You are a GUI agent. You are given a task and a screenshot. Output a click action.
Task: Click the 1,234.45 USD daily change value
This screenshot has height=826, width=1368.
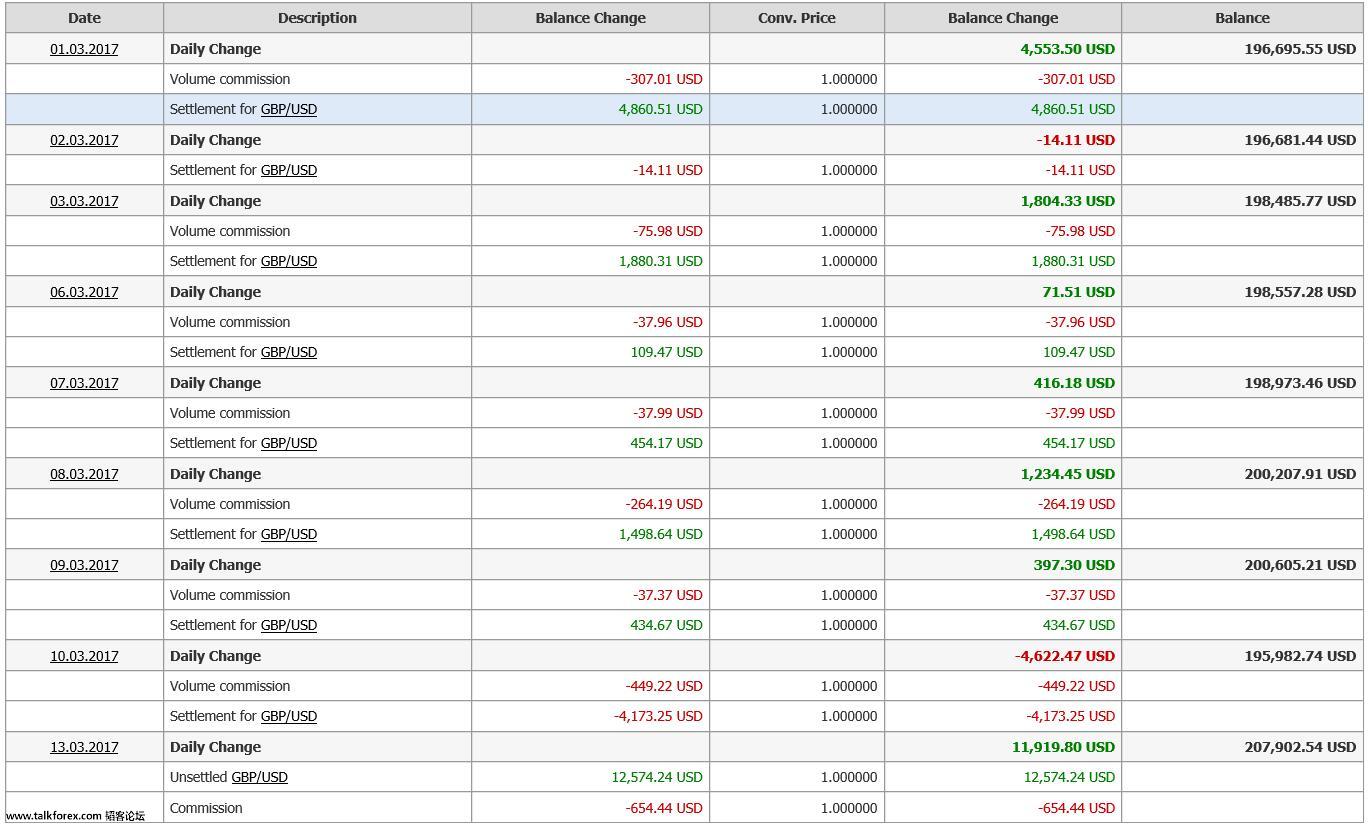(1067, 474)
